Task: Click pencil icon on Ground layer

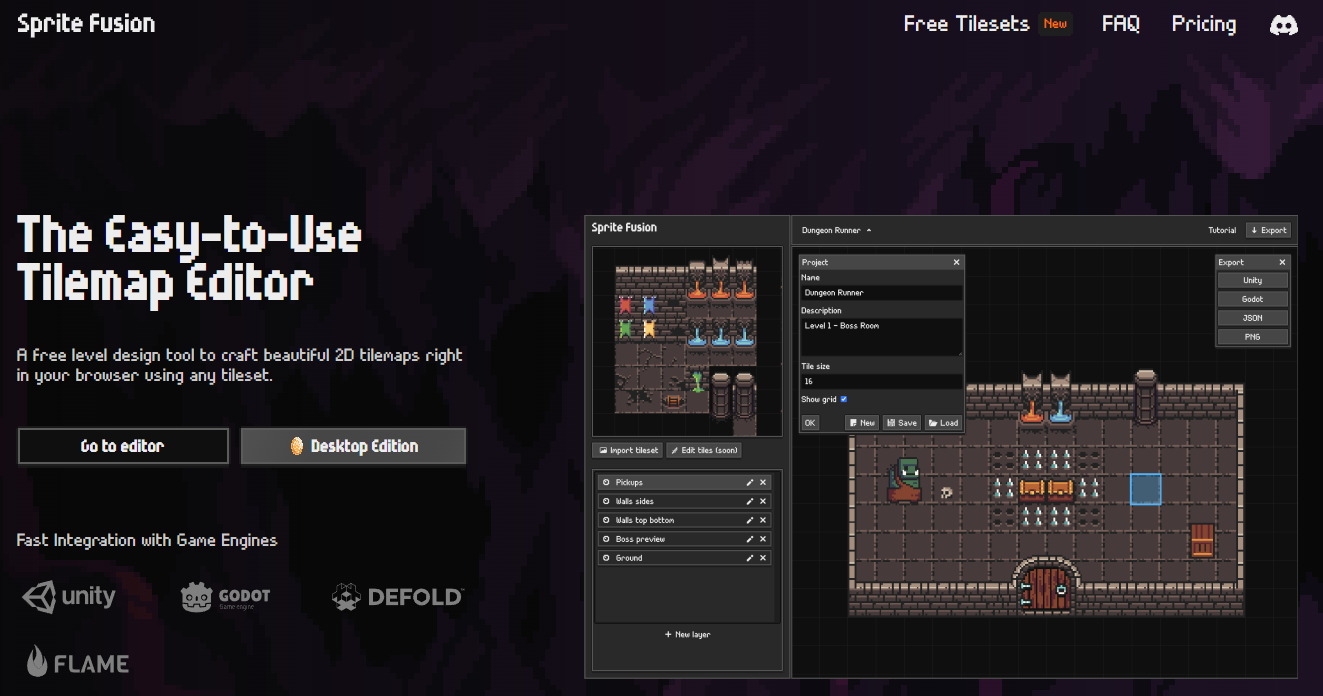Action: [x=750, y=558]
